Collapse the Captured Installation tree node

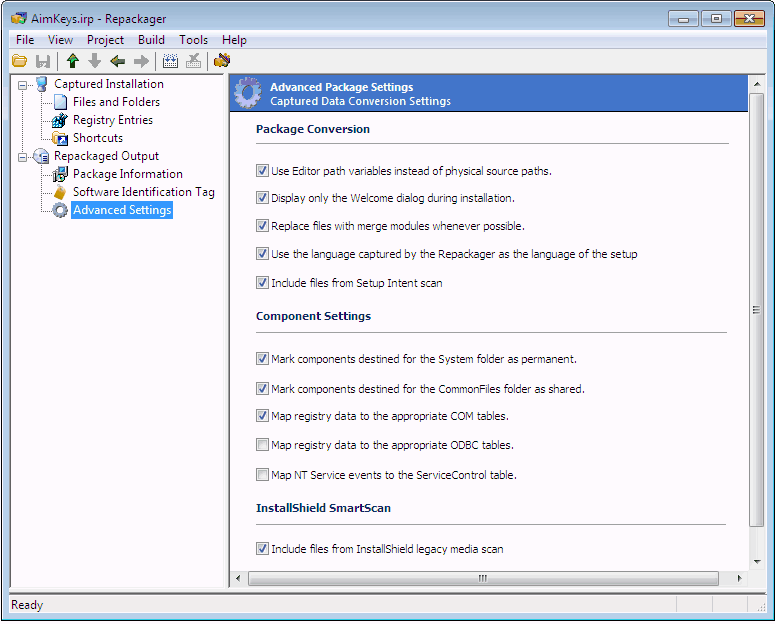tap(23, 84)
